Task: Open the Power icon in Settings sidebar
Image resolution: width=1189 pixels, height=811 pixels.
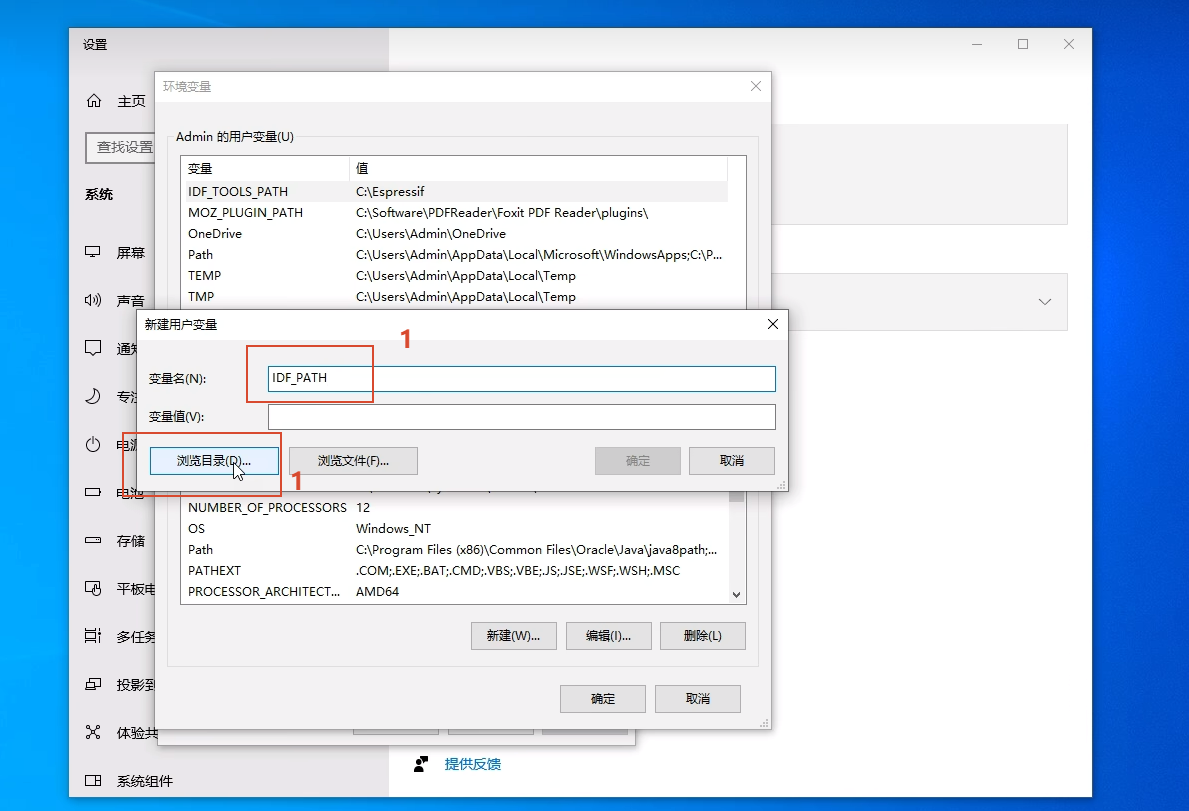Action: (x=93, y=444)
